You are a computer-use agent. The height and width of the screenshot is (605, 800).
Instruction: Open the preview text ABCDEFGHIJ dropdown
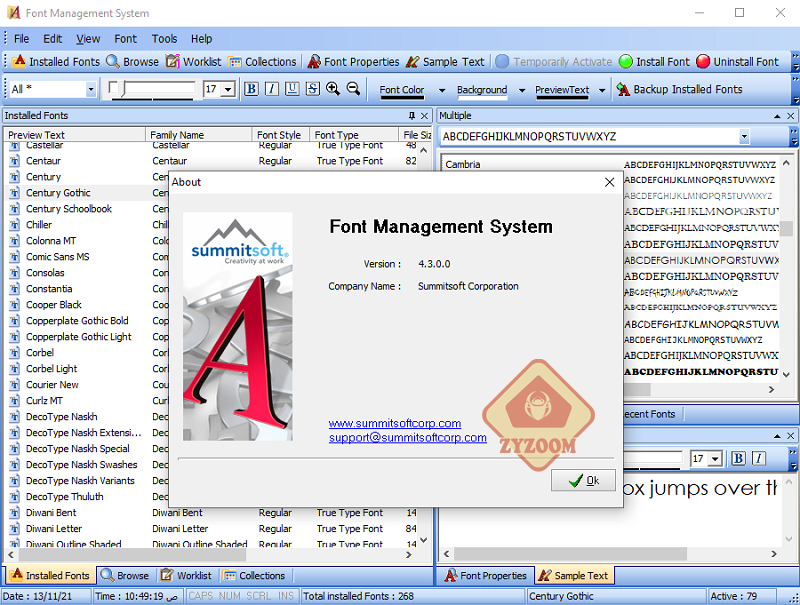[x=744, y=136]
